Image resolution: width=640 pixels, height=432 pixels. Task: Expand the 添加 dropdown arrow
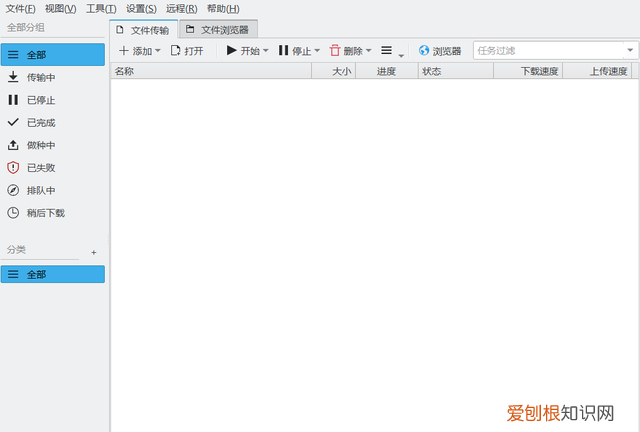(x=158, y=51)
